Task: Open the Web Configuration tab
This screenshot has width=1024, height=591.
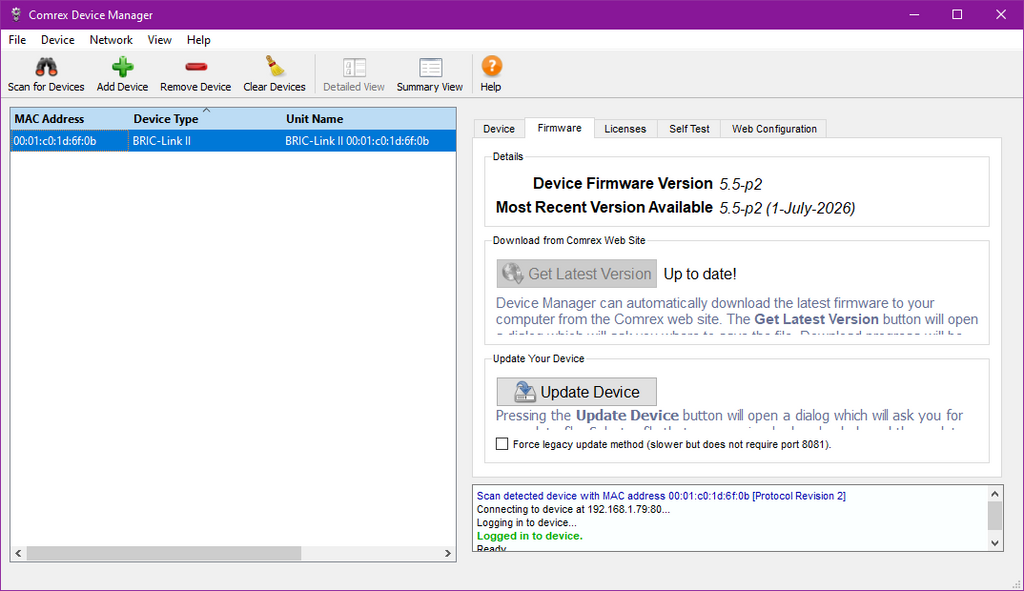Action: (774, 129)
